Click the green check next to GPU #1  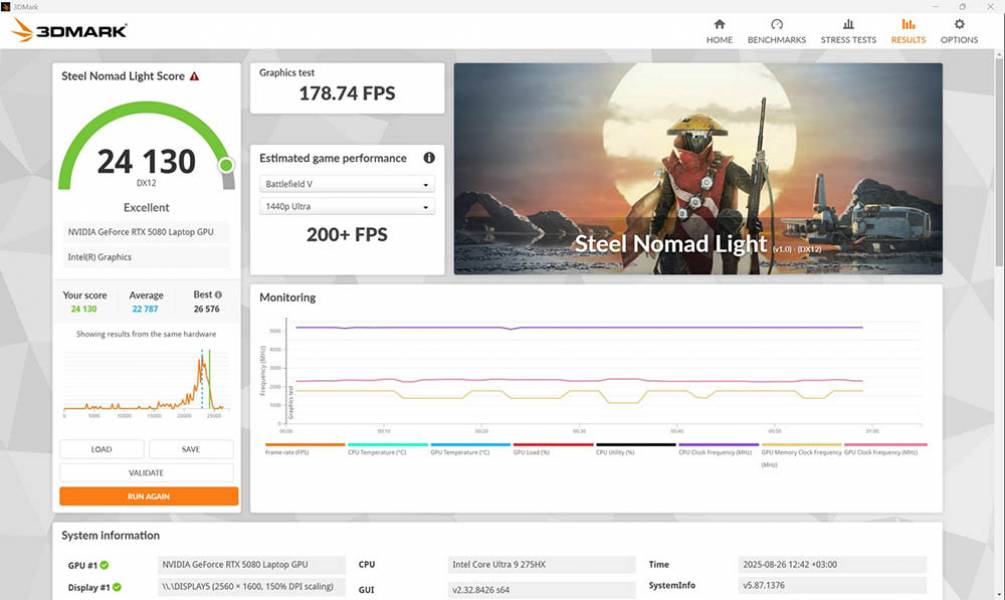click(x=105, y=565)
